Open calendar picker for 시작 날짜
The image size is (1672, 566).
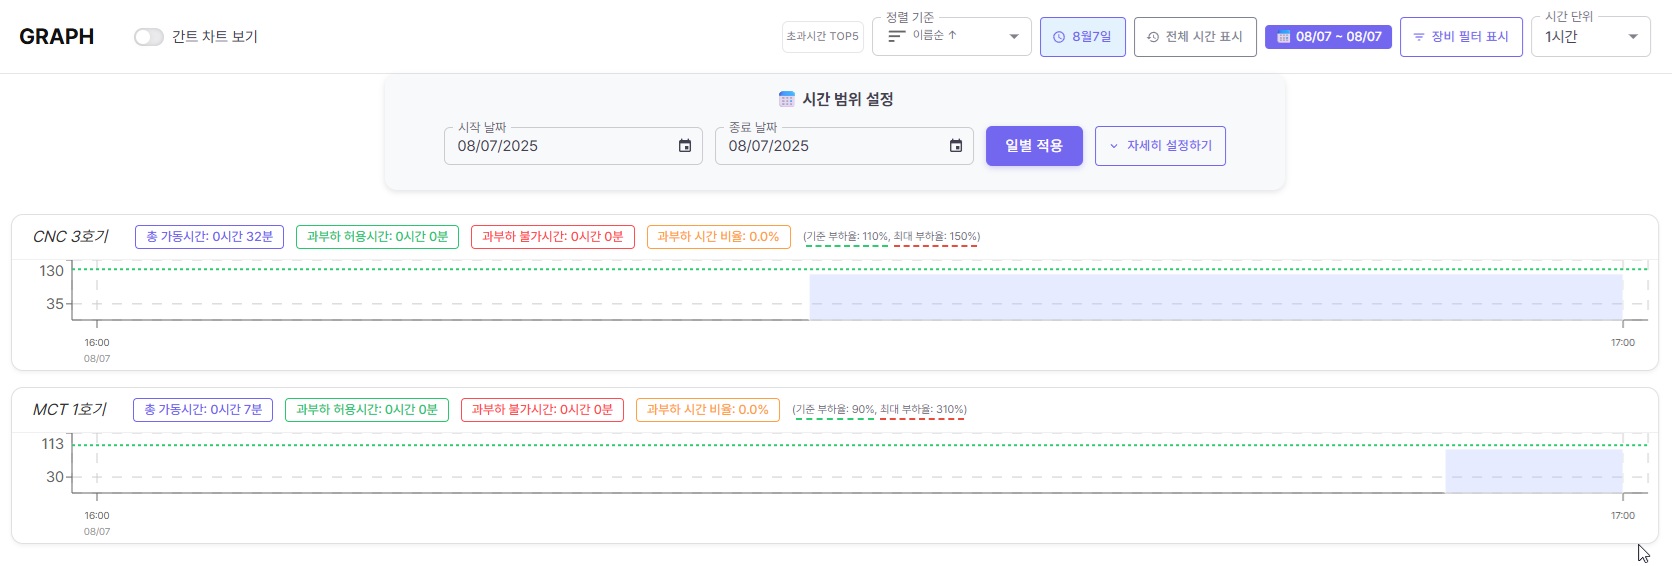click(685, 146)
